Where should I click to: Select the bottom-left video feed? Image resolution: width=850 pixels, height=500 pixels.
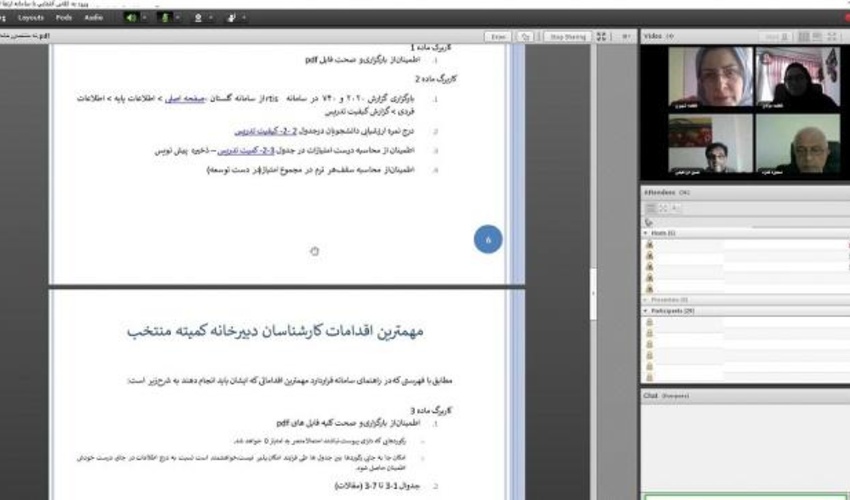click(711, 144)
